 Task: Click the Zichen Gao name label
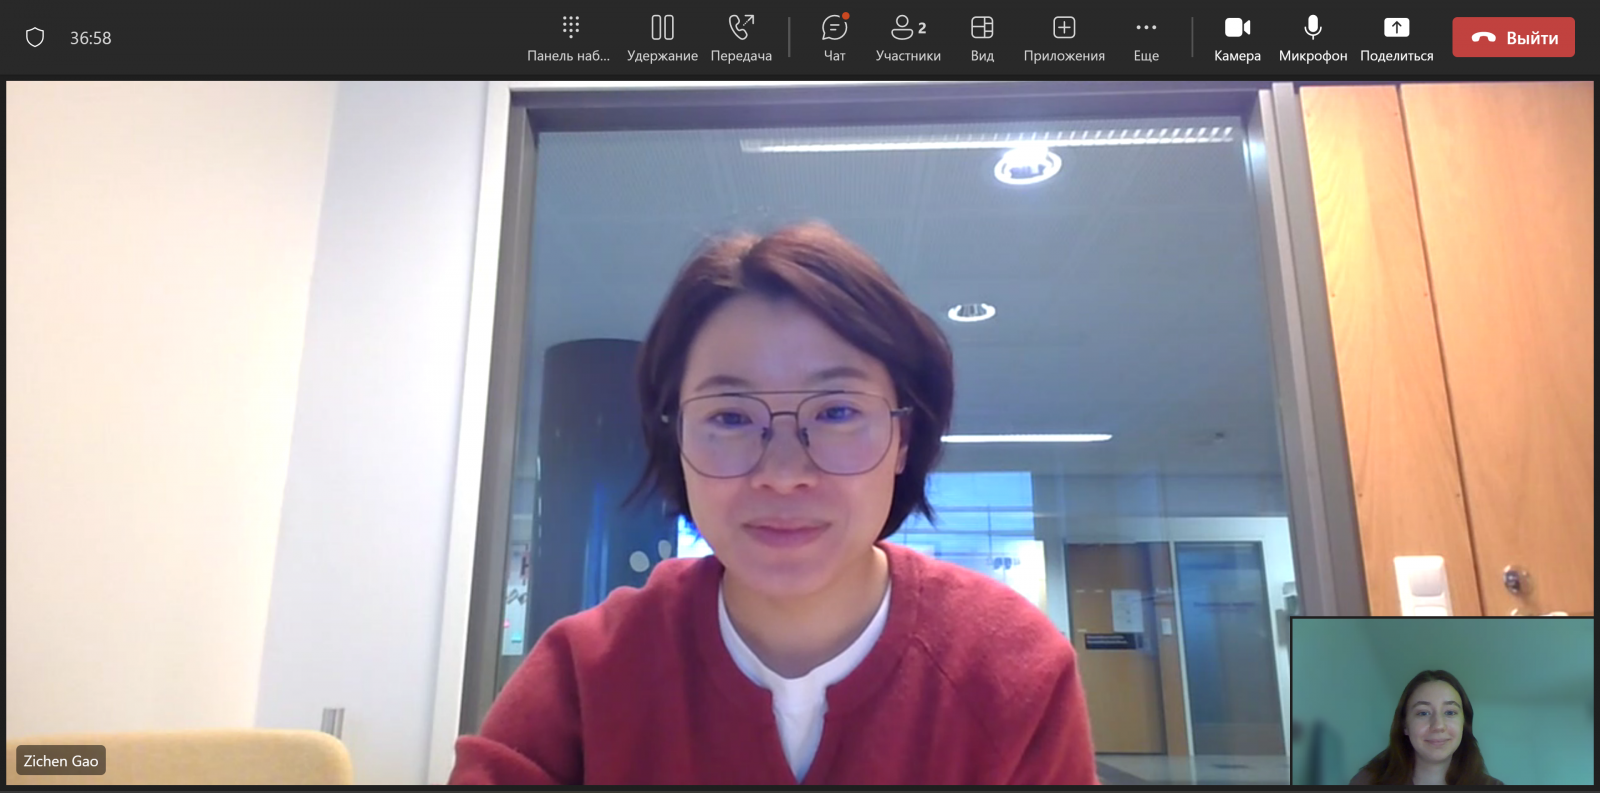tap(61, 761)
